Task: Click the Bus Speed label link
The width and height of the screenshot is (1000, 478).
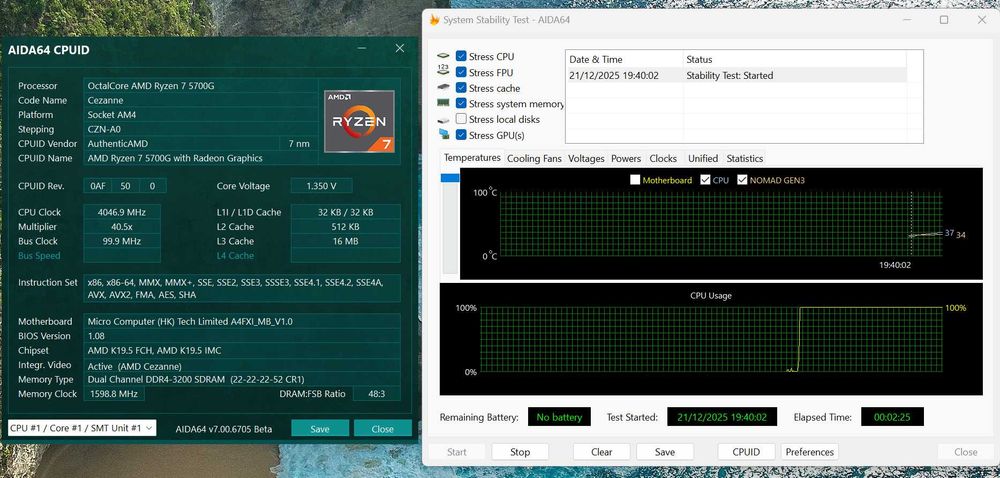Action: point(39,256)
